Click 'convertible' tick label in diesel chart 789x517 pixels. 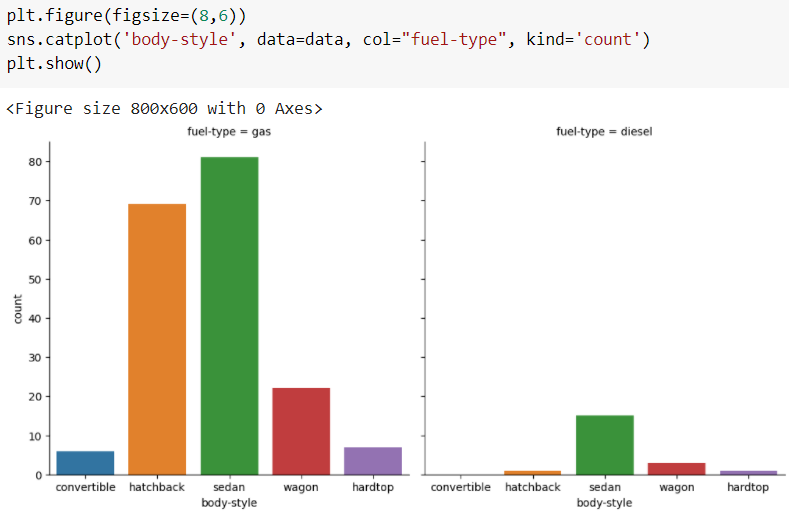[x=460, y=487]
